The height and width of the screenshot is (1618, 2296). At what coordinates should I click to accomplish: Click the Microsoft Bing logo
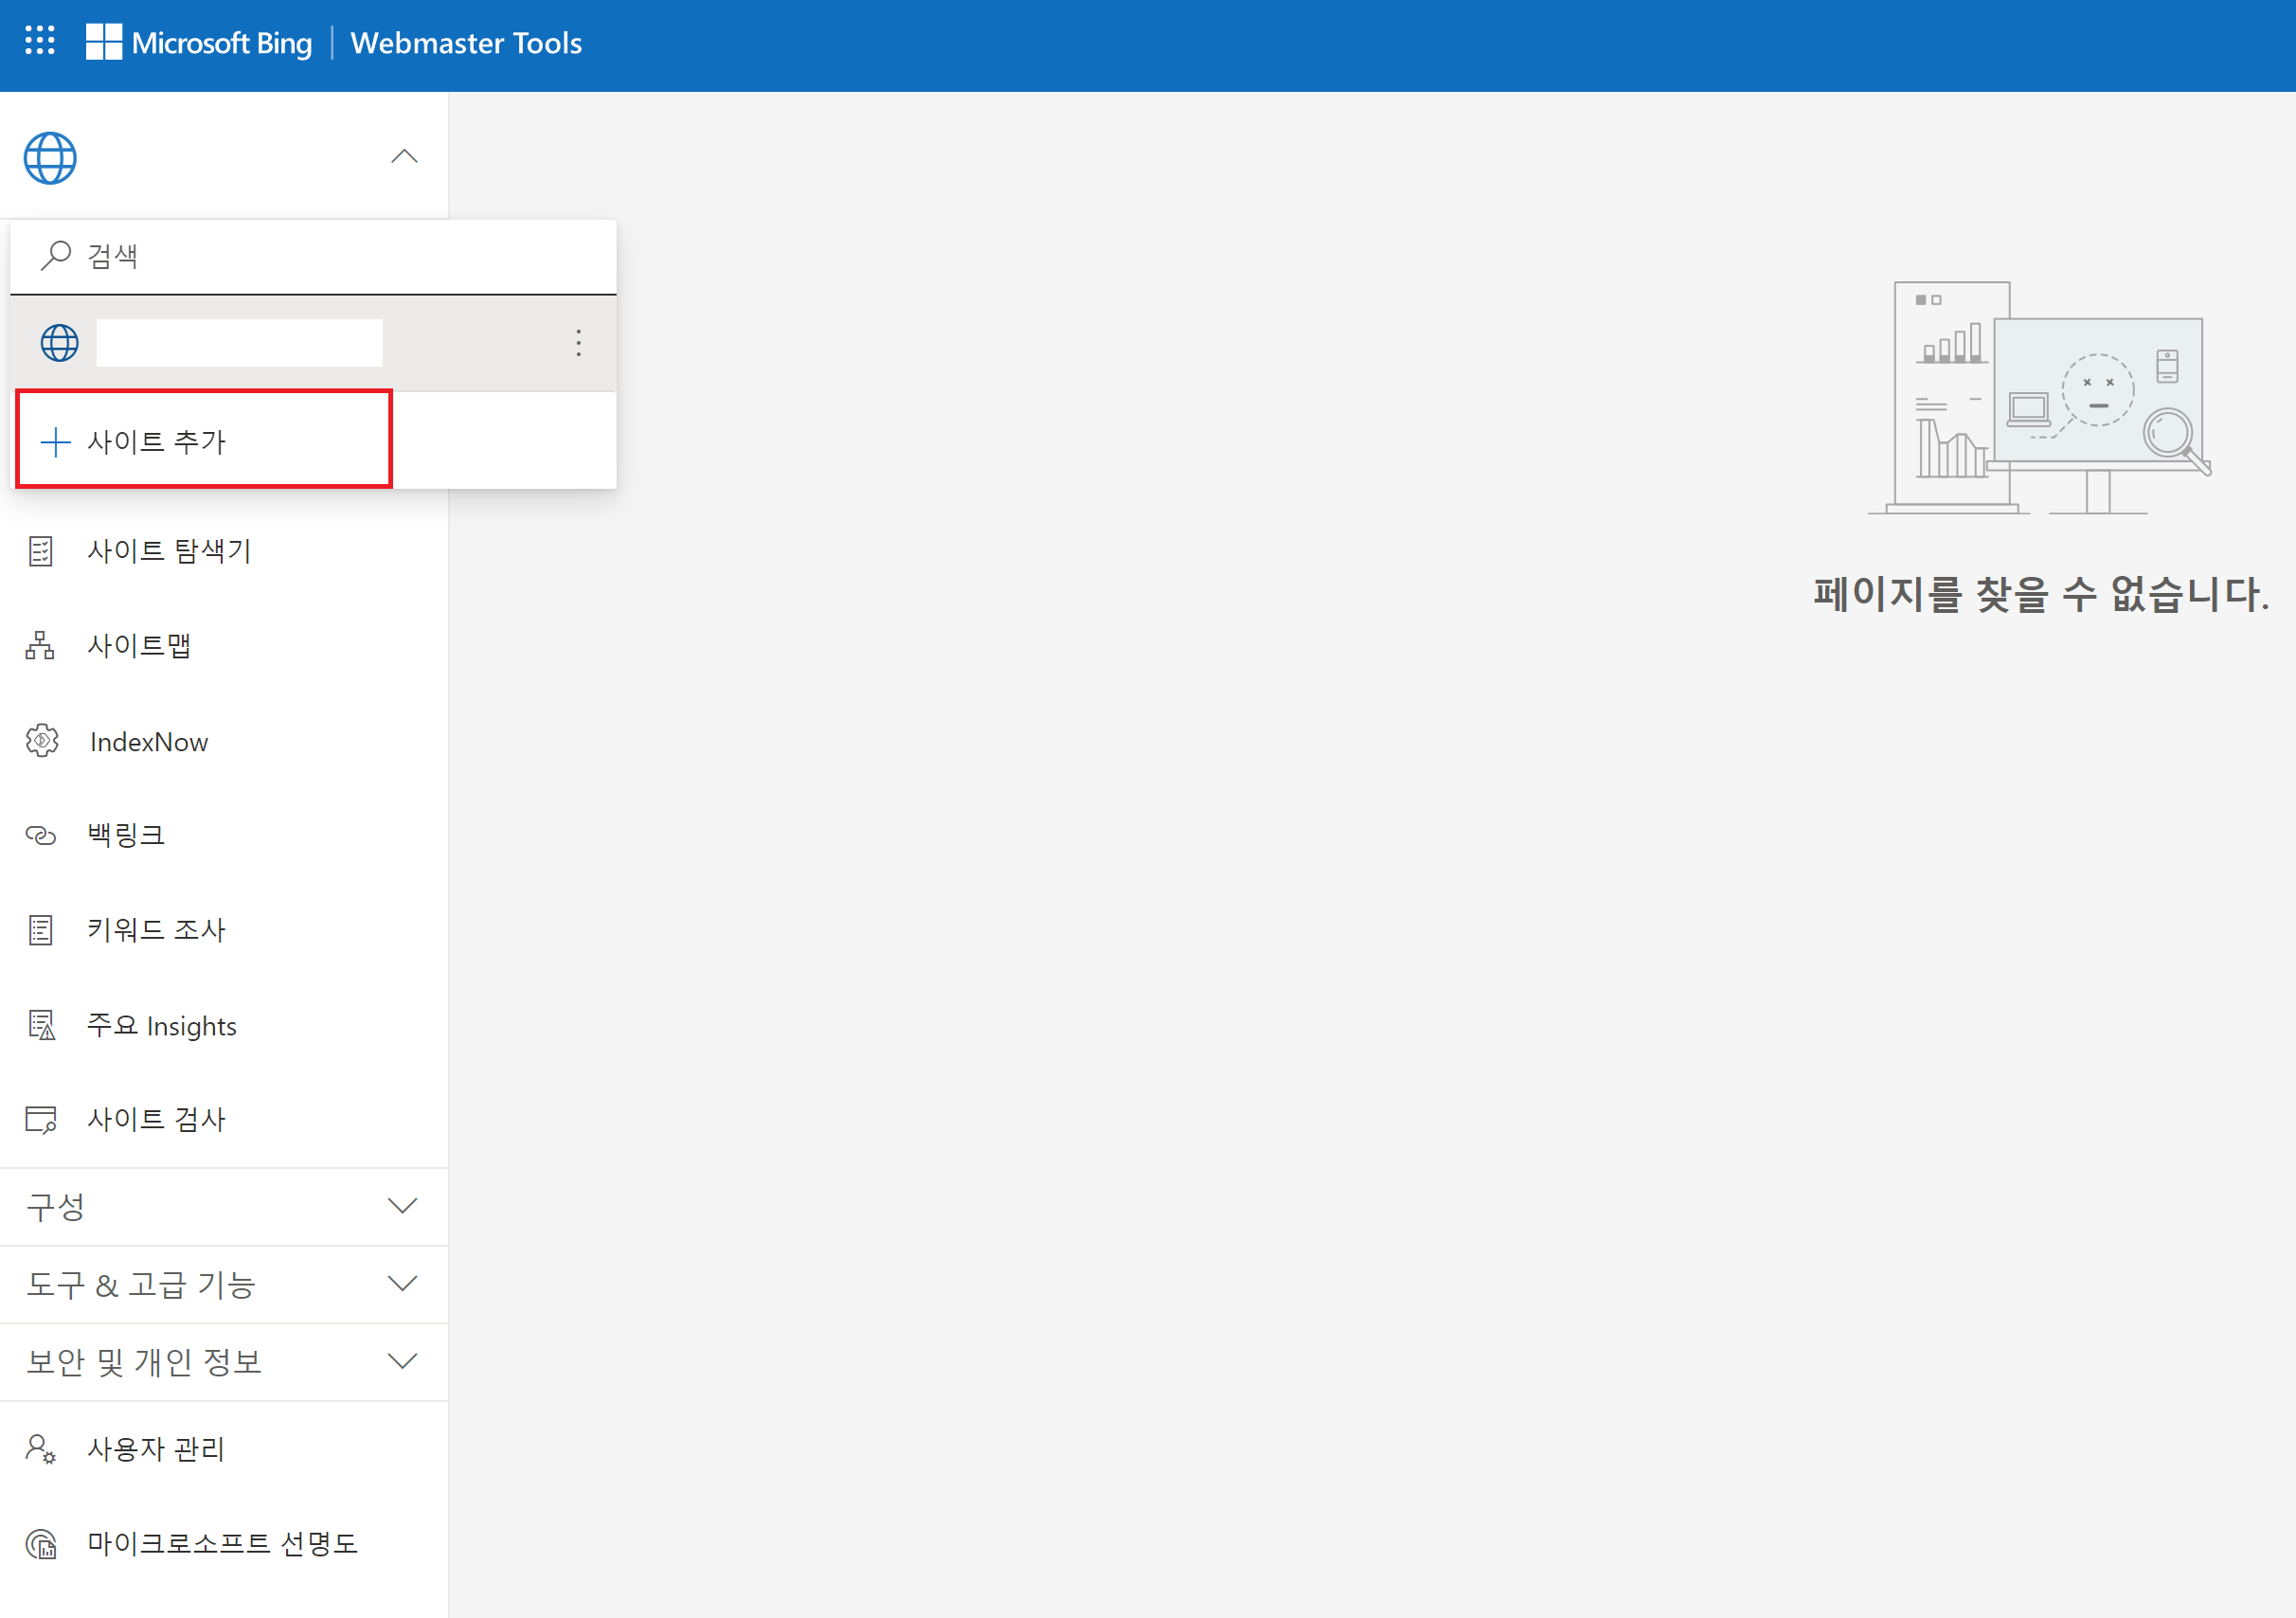[x=199, y=43]
